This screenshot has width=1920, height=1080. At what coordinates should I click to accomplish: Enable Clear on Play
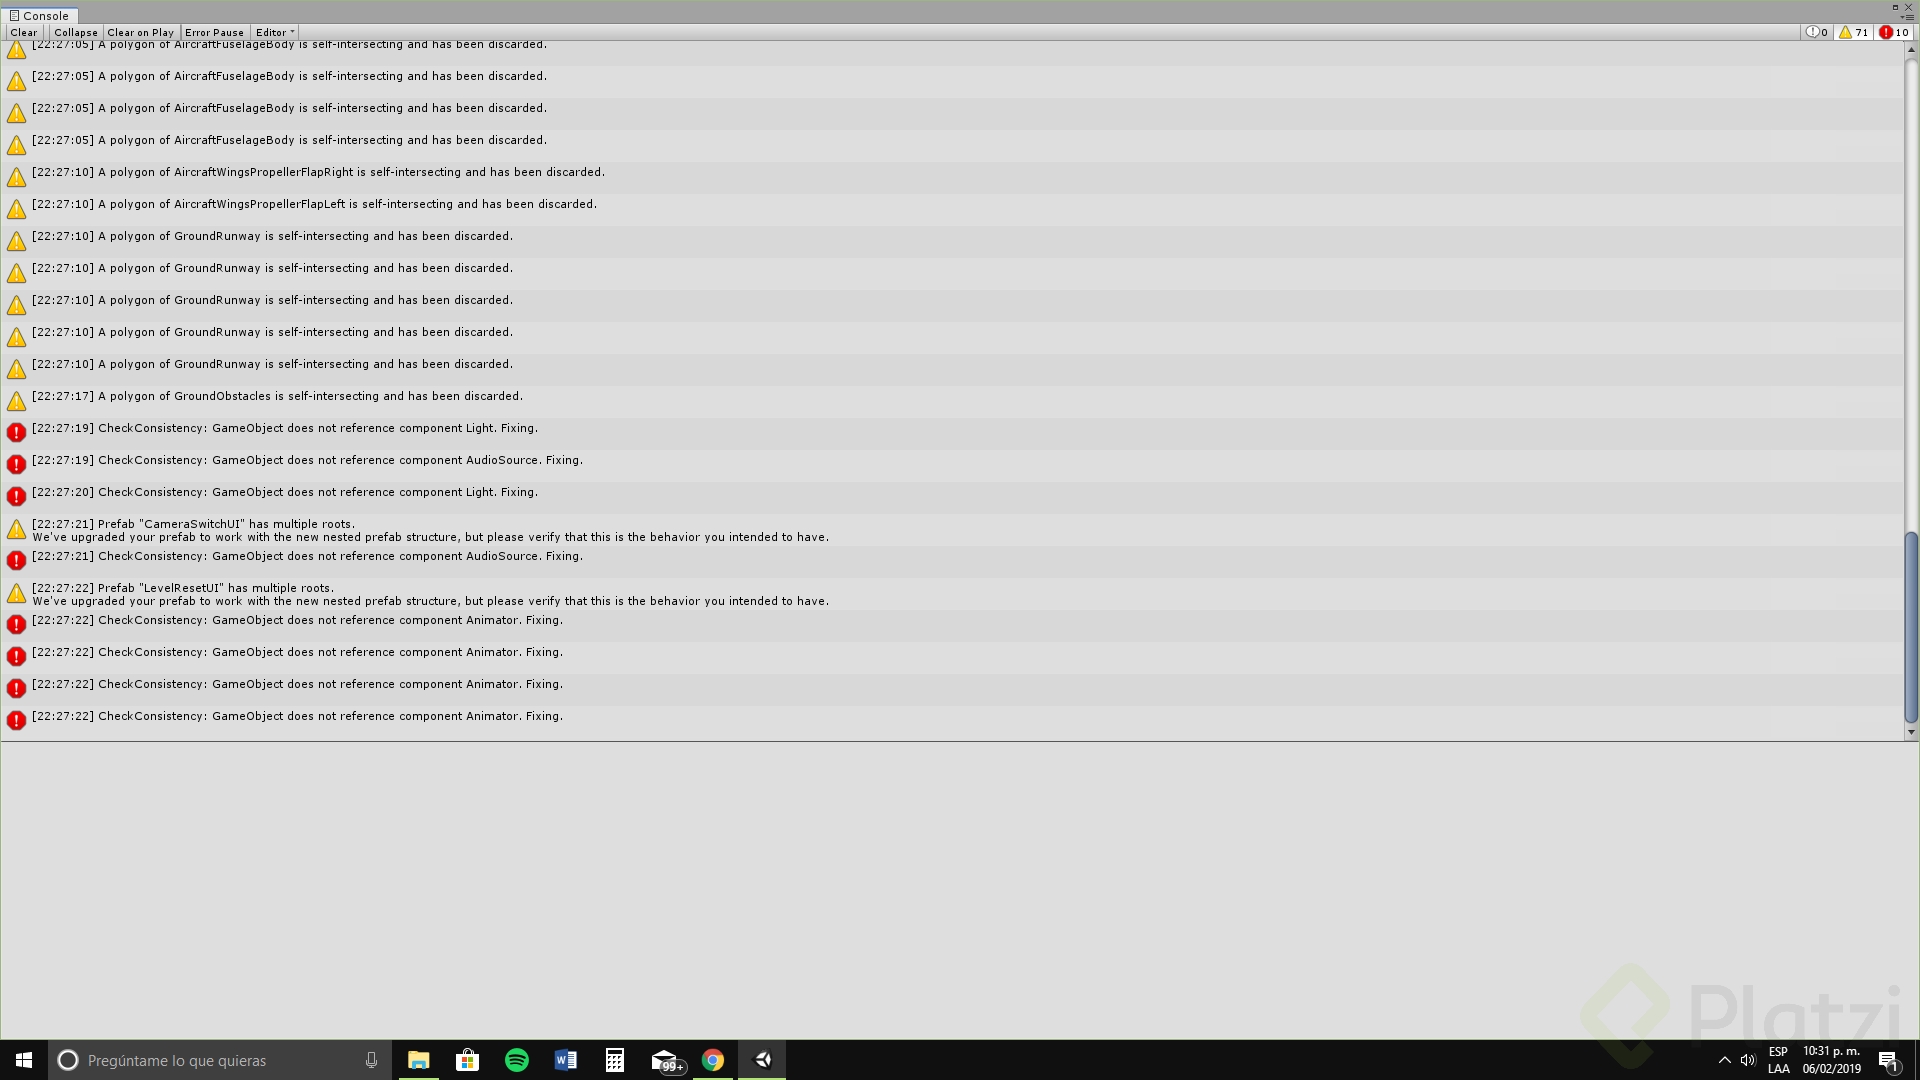pyautogui.click(x=141, y=32)
